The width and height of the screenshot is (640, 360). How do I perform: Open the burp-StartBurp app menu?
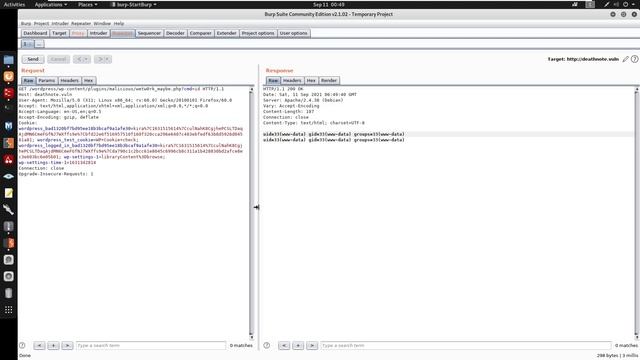(134, 4)
